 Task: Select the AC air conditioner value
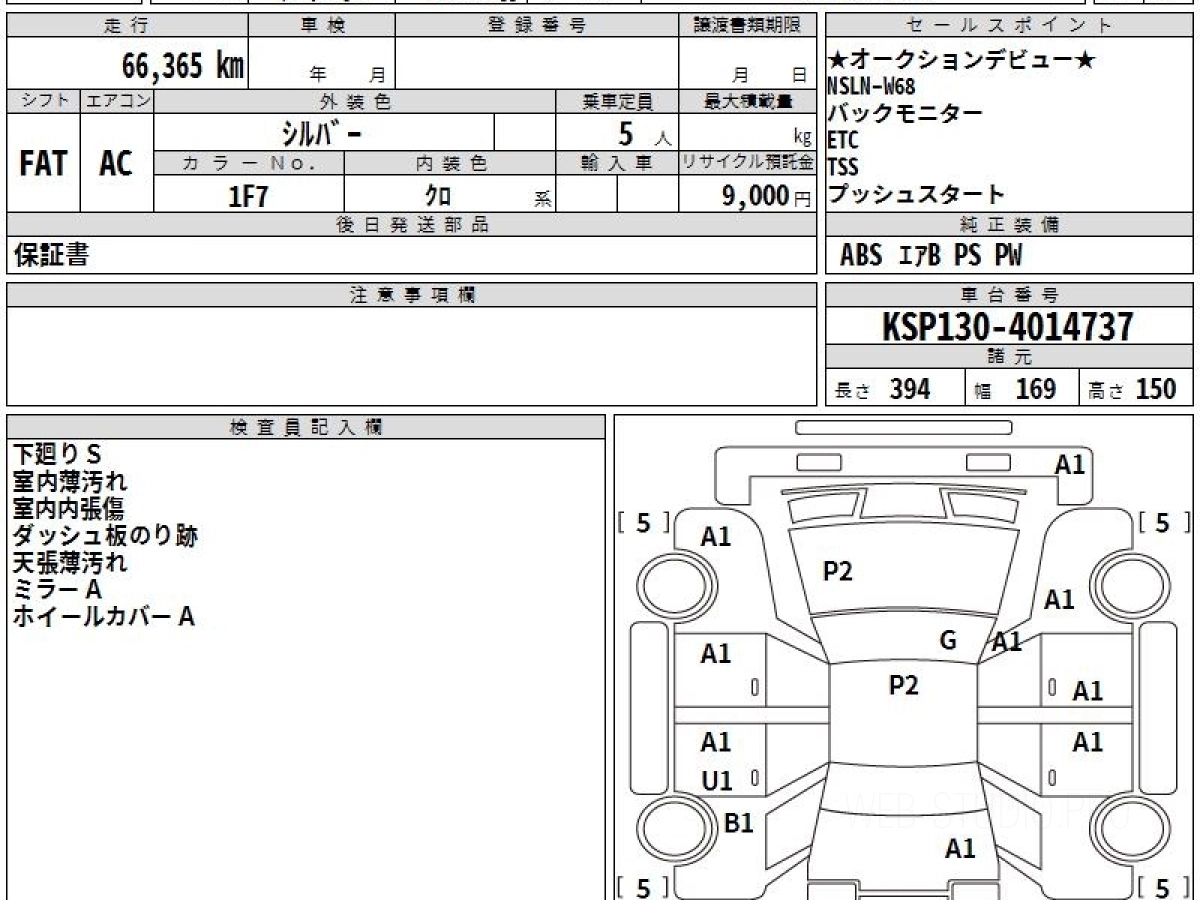pos(116,164)
